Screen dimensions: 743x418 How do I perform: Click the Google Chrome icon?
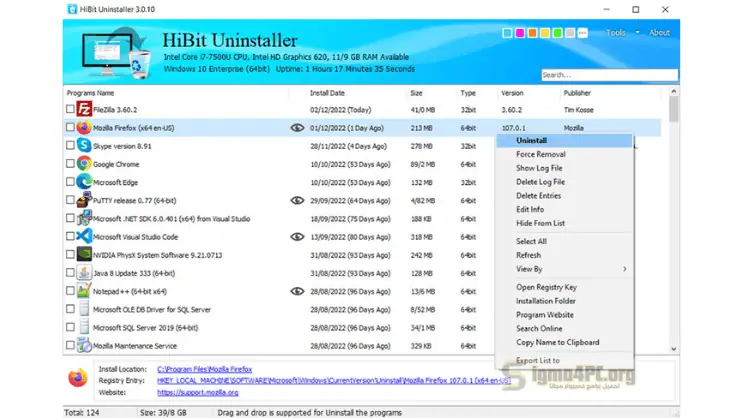tap(84, 164)
